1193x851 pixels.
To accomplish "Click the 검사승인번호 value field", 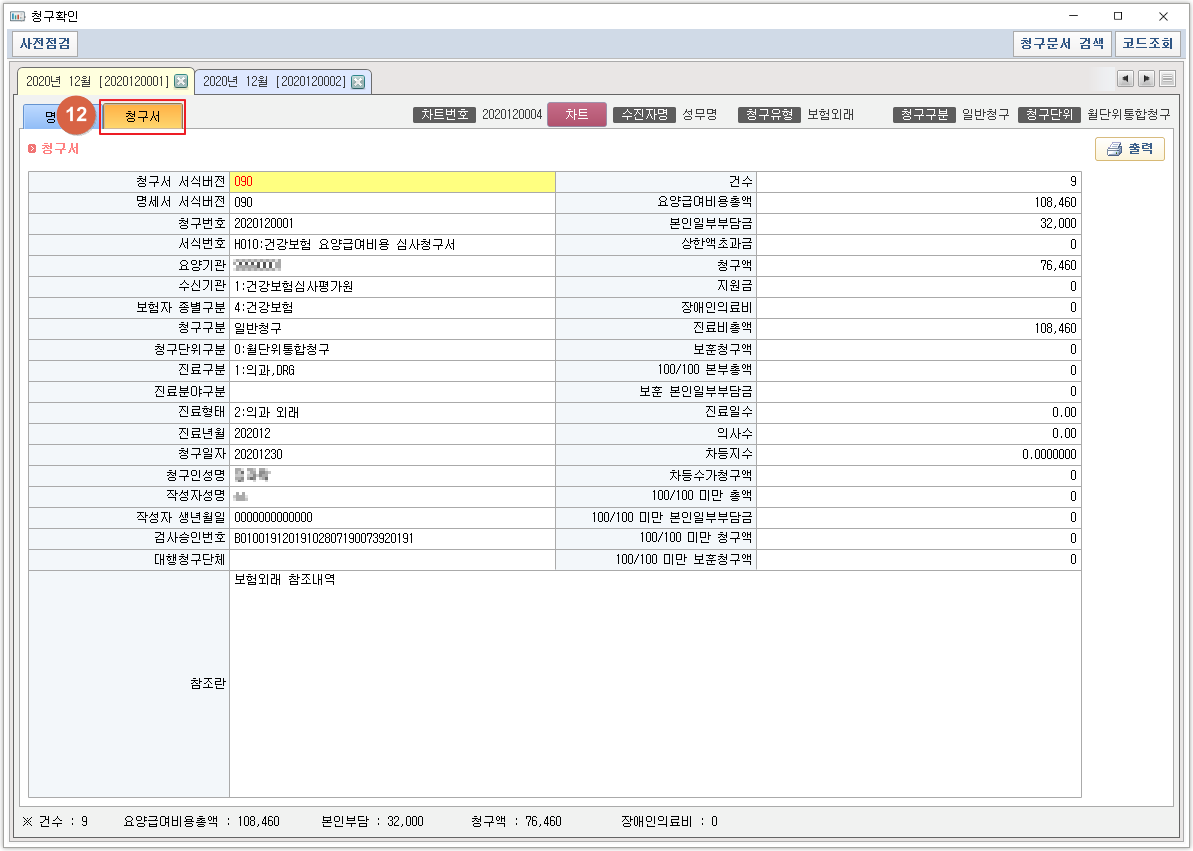I will tap(392, 539).
